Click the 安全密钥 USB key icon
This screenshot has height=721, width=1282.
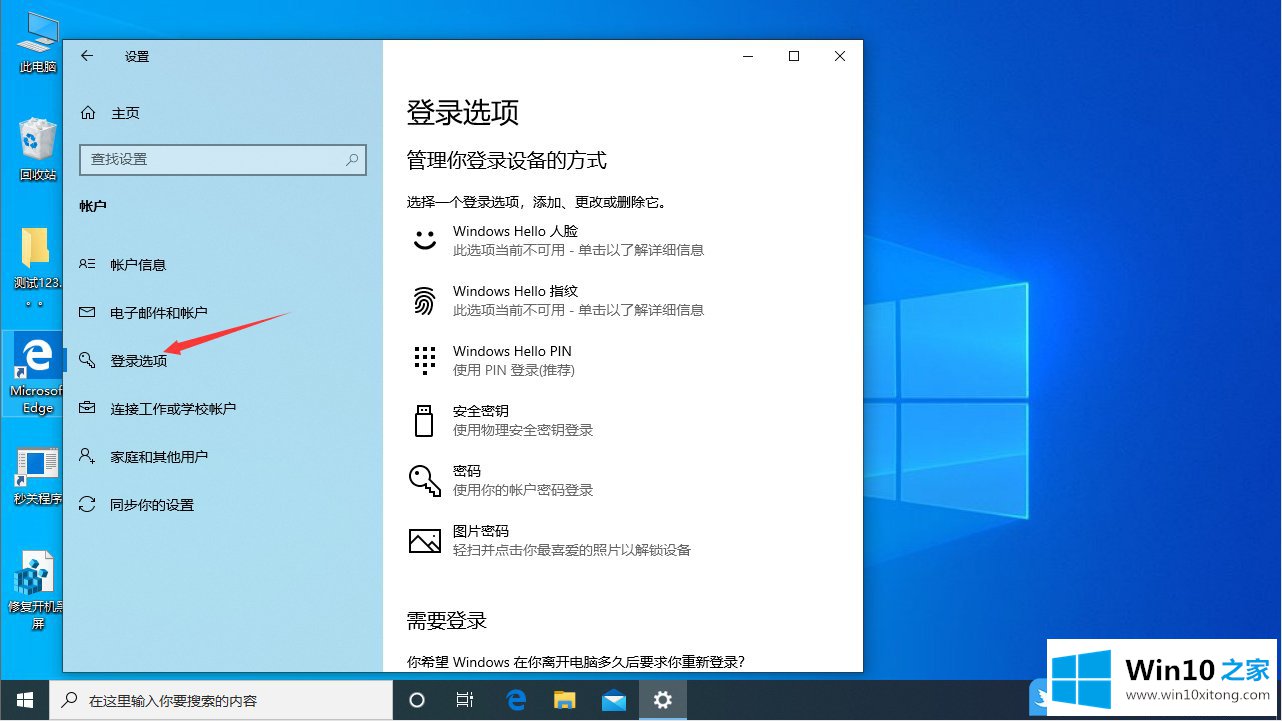[424, 420]
